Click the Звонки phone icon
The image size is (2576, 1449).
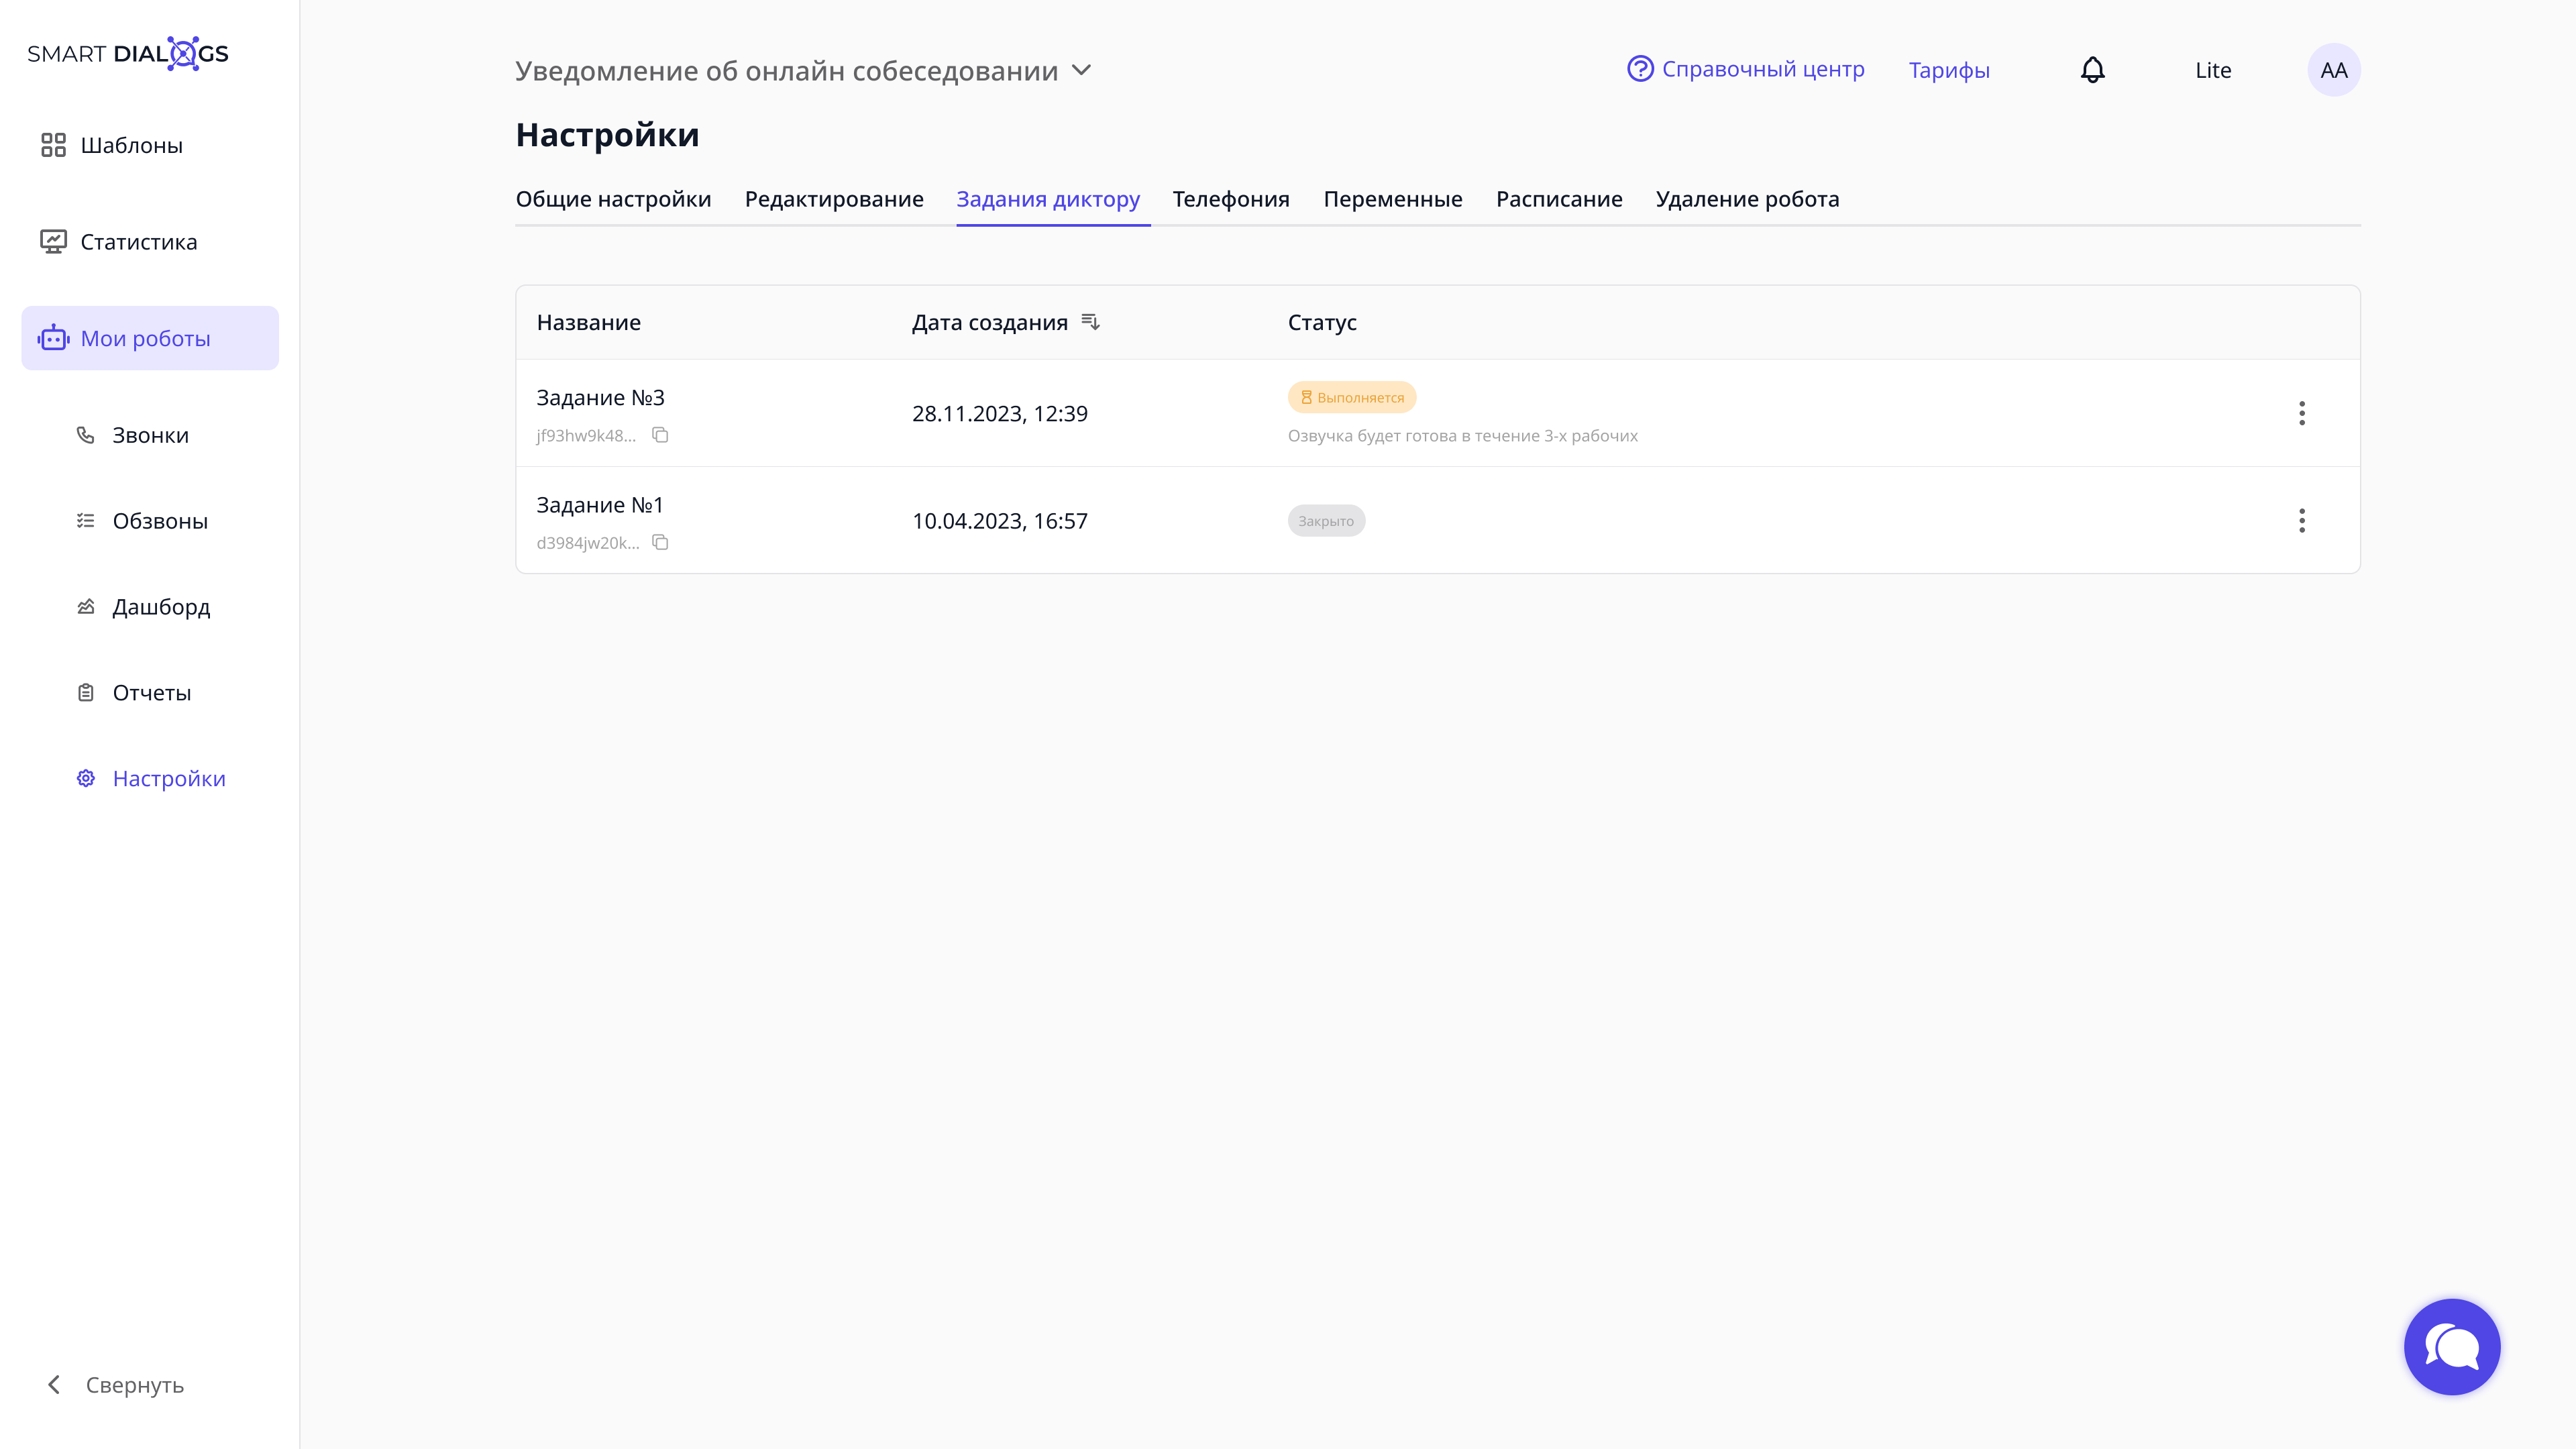(86, 435)
